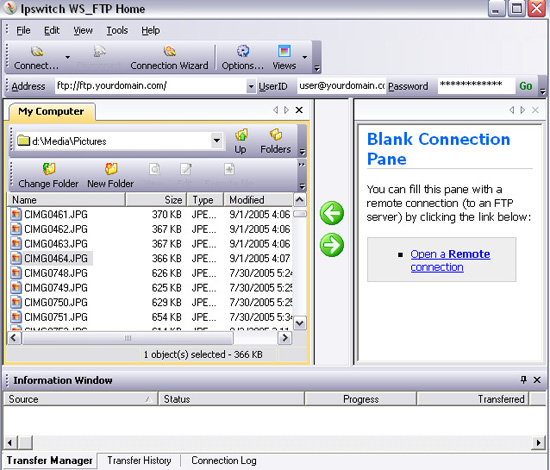Open the View menu

click(x=83, y=31)
